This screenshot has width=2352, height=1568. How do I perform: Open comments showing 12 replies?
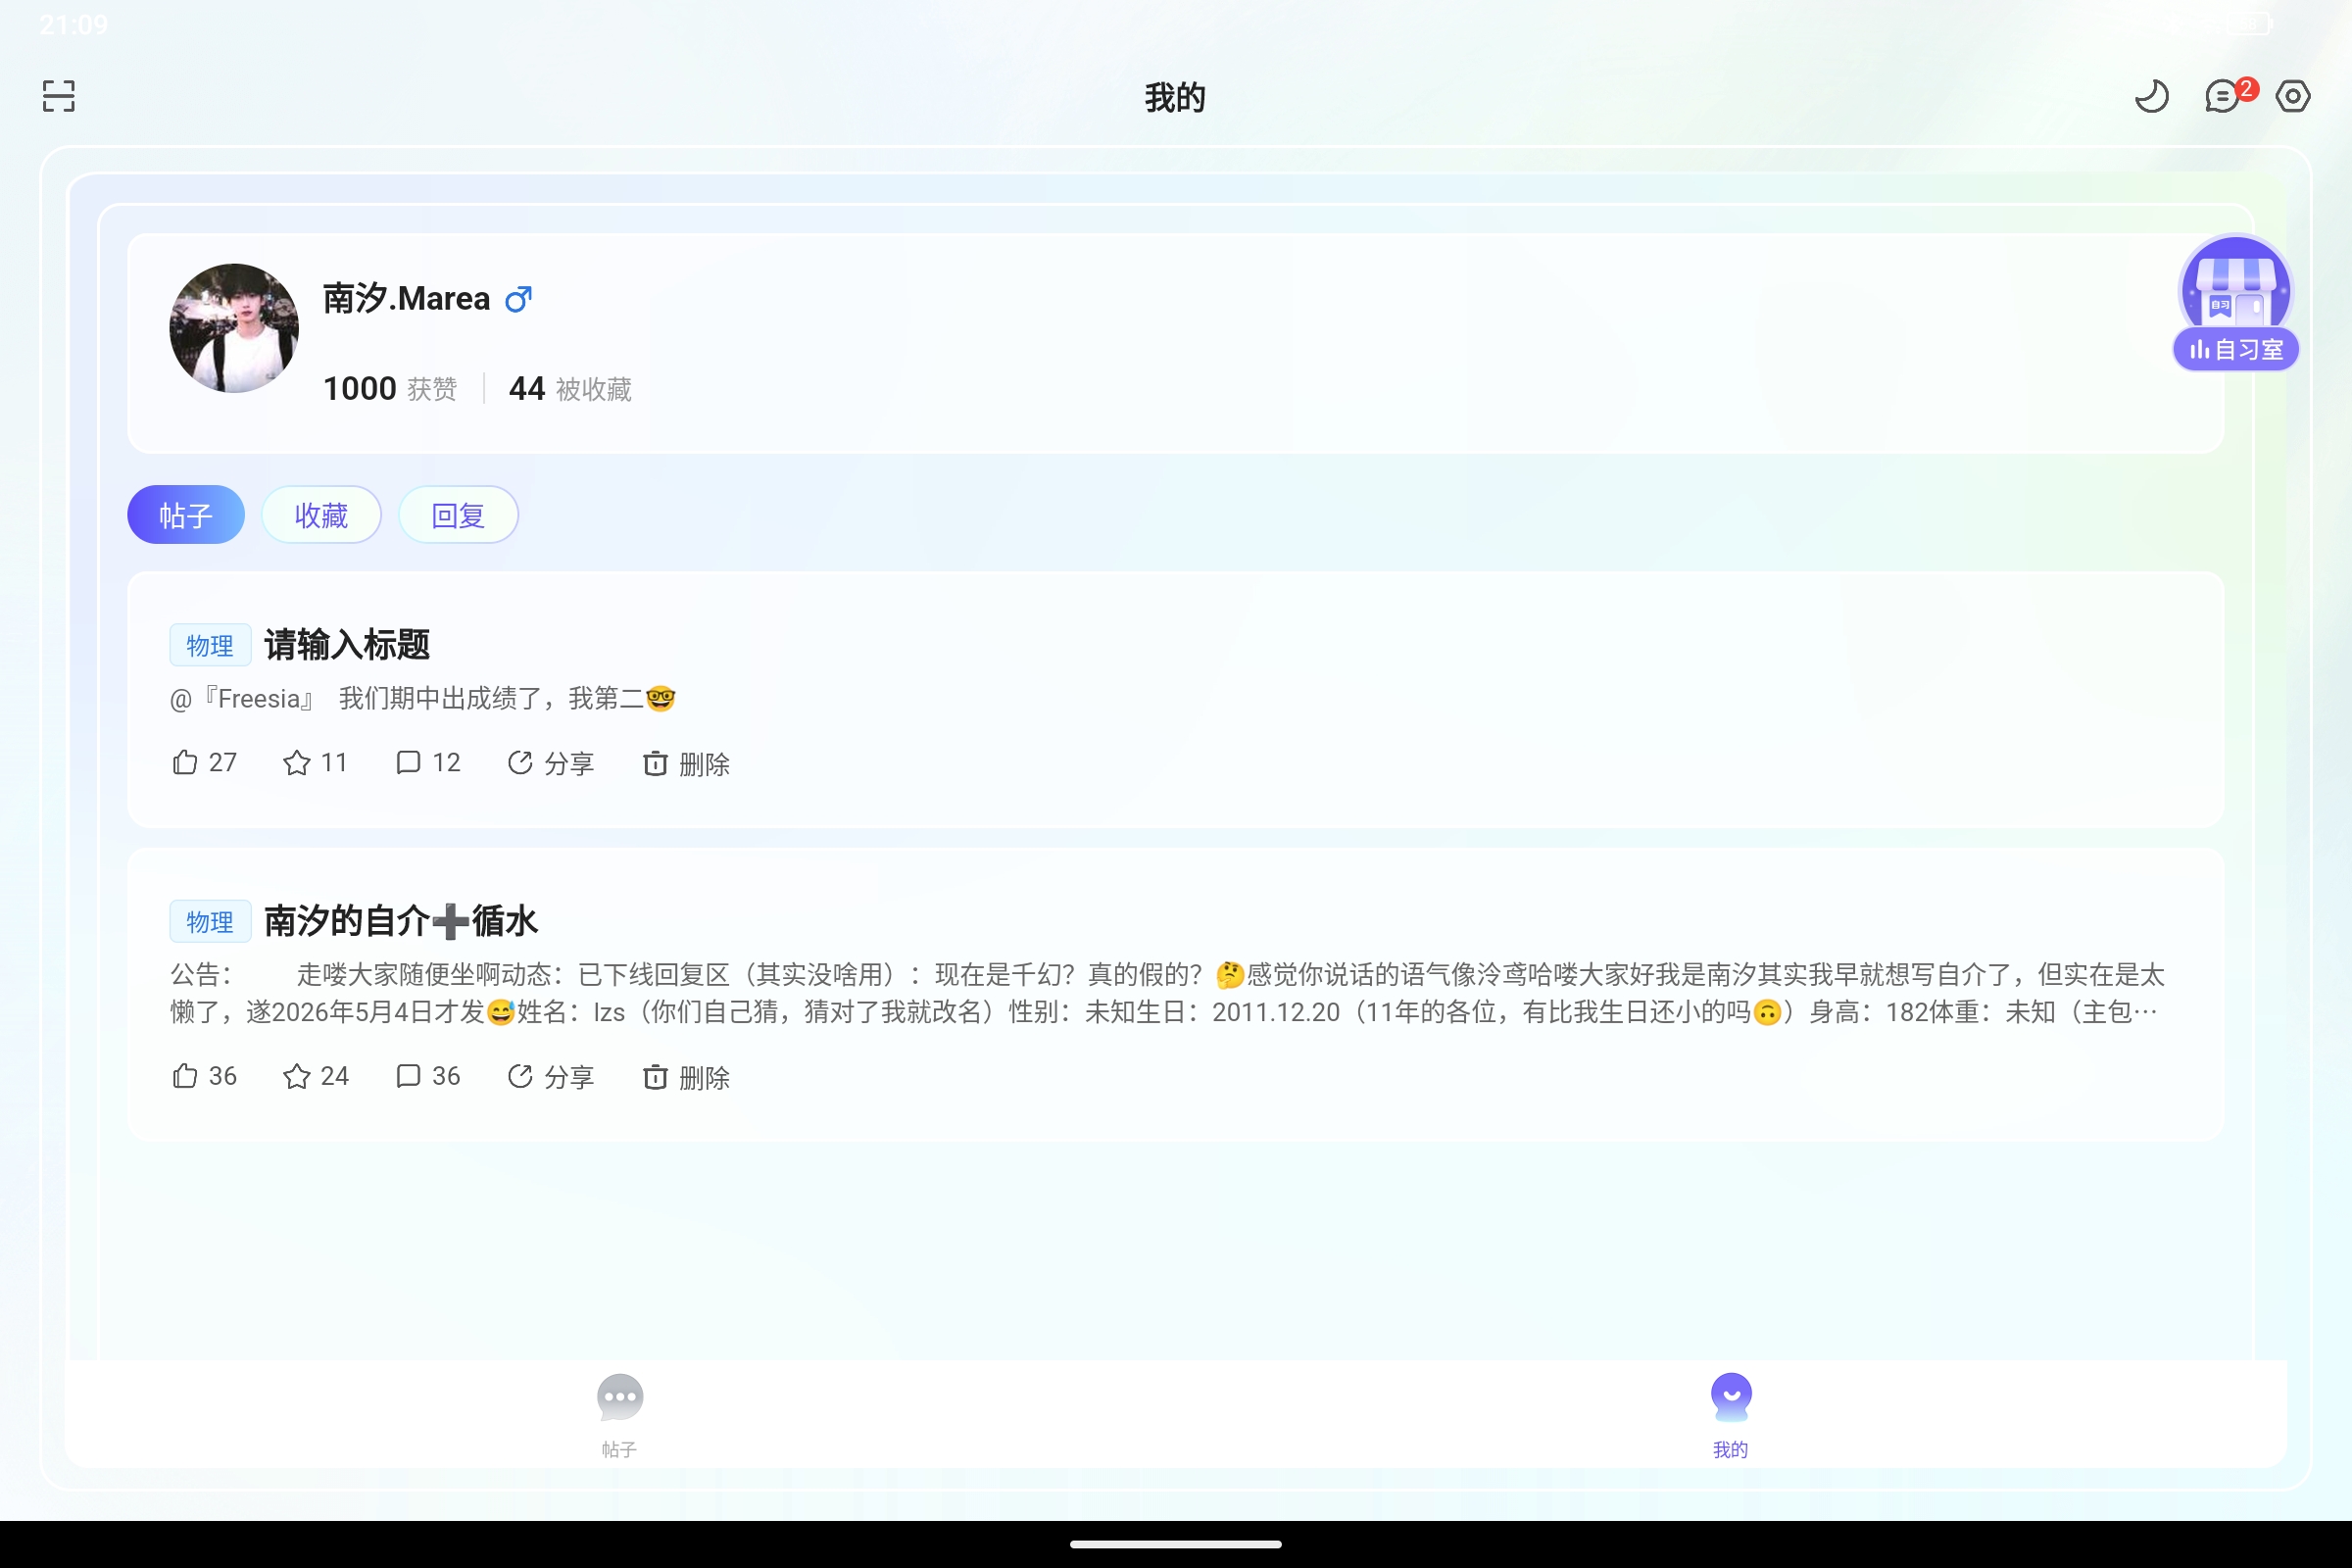coord(428,763)
